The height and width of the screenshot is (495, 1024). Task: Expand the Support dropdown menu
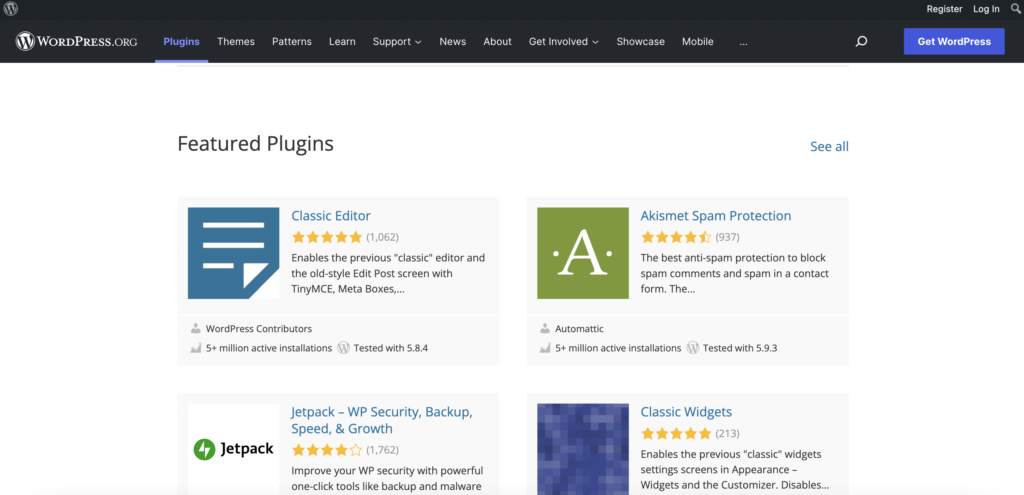coord(397,42)
